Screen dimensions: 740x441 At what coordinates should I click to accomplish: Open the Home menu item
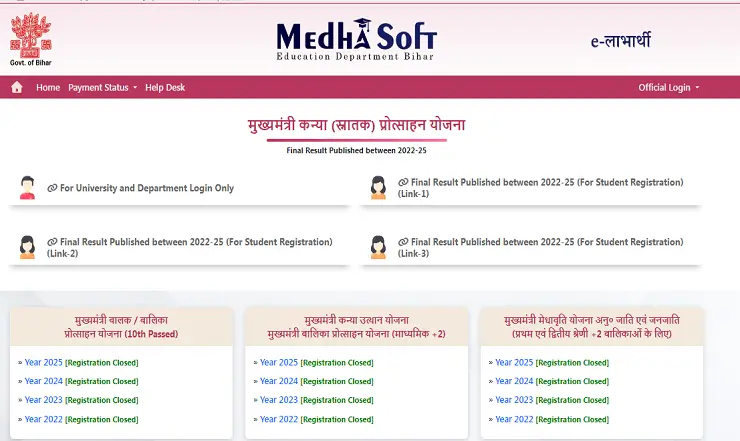(x=48, y=88)
